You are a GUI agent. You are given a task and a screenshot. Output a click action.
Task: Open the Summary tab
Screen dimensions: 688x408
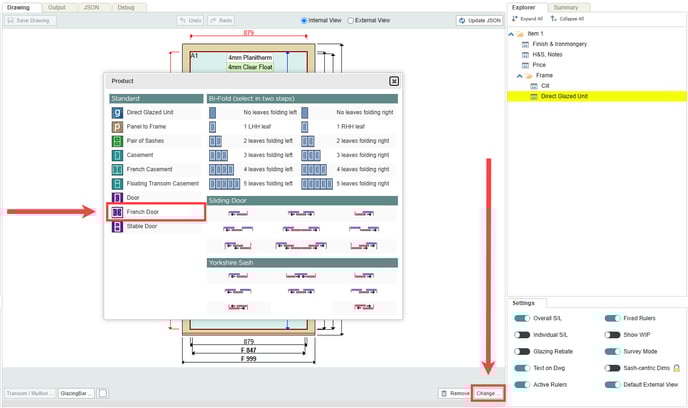click(566, 6)
